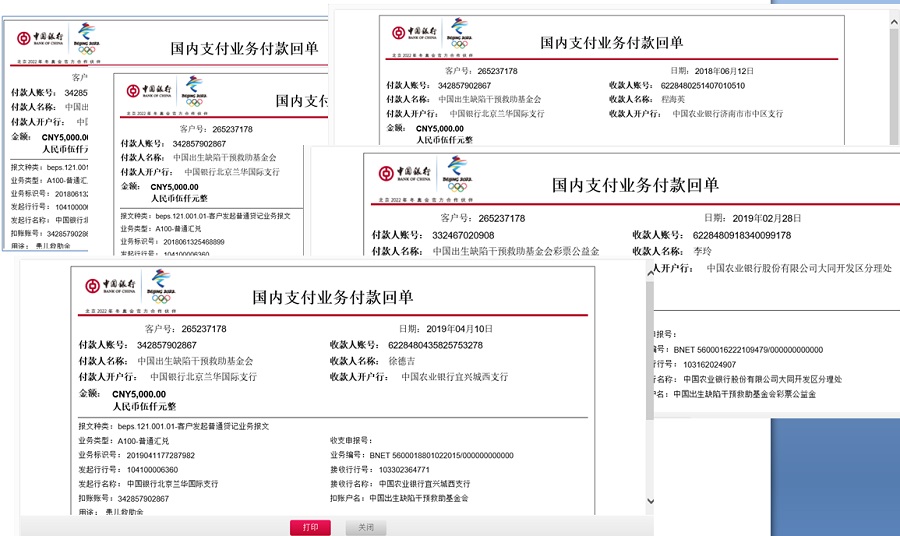Click scroll-up arrow of the top-right receipt window

(x=893, y=20)
